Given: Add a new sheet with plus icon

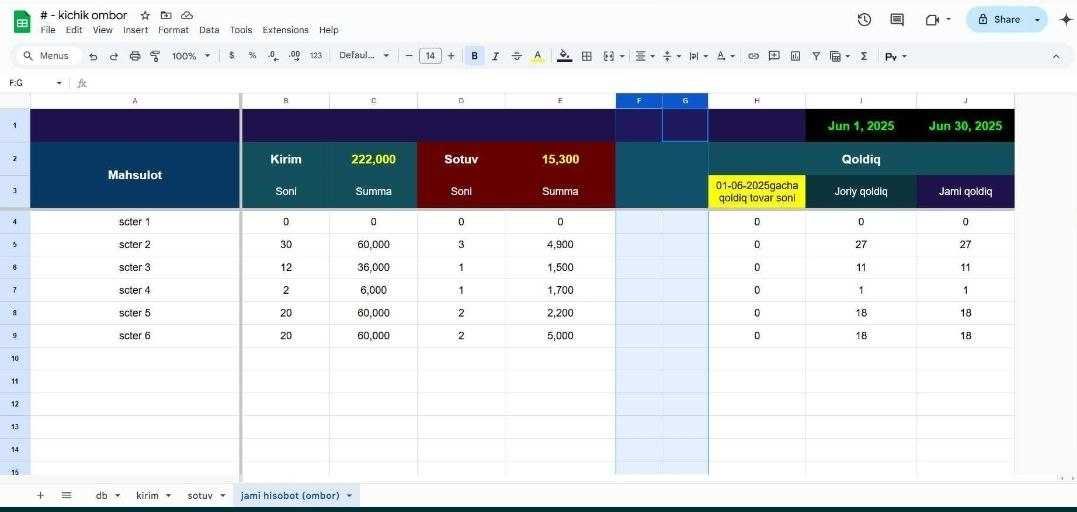Looking at the screenshot, I should [40, 495].
